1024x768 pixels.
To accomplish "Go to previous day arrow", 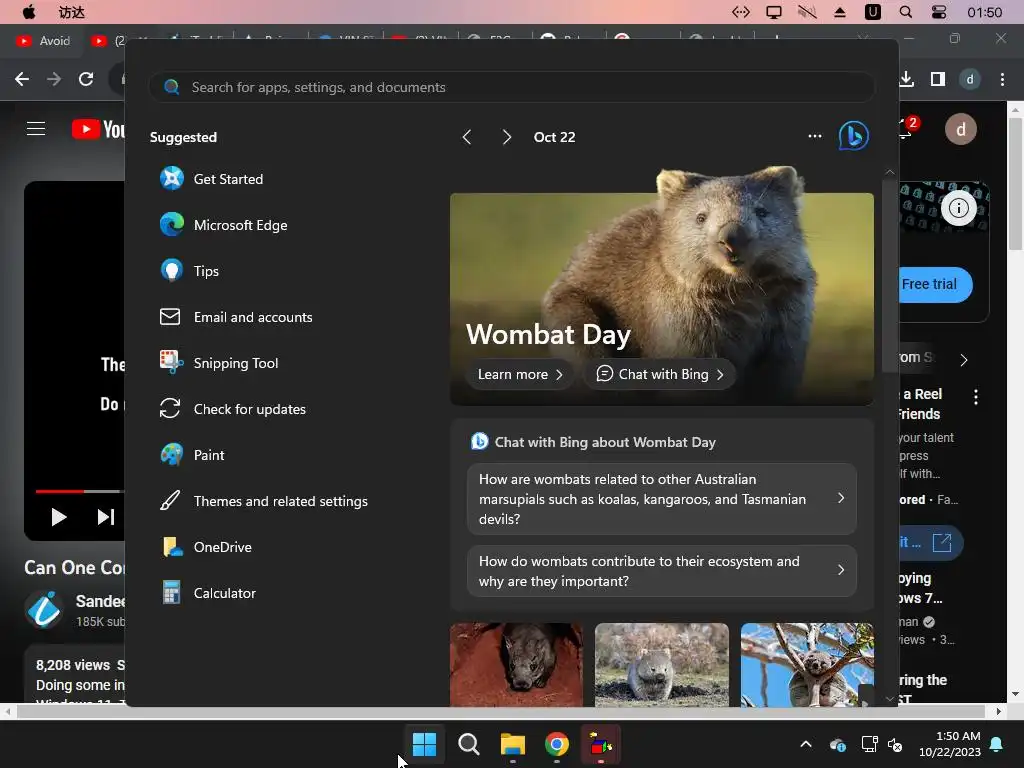I will point(466,136).
